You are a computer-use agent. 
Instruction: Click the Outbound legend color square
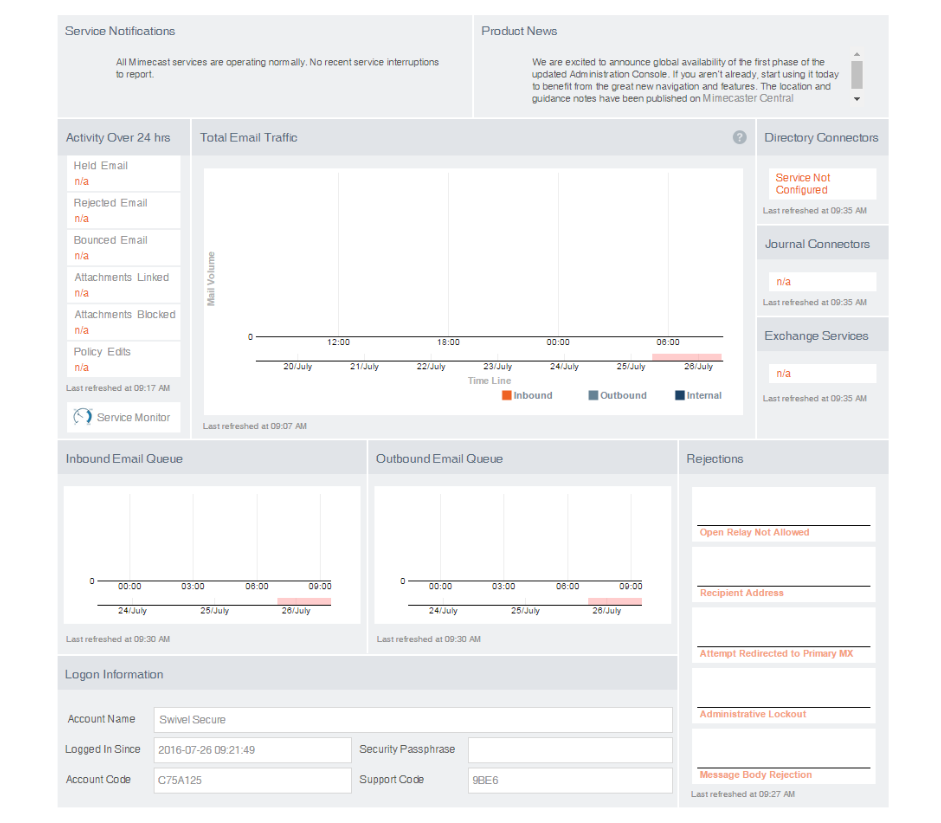pos(593,395)
